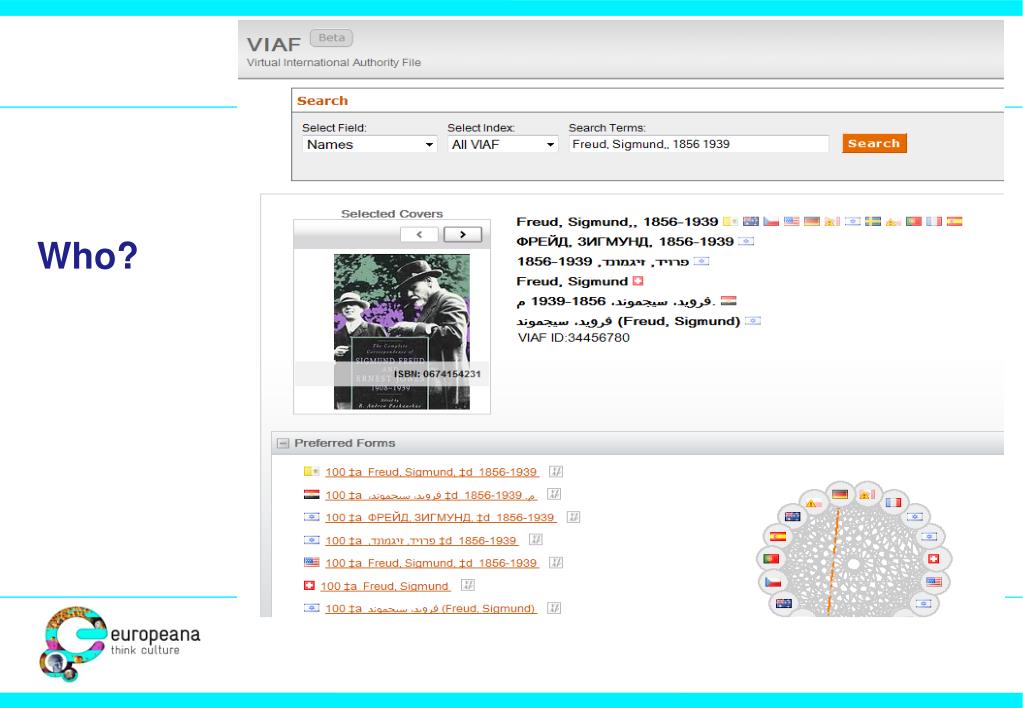Click the record icon next to Arabic '(Freud, Sigmund)'
The image size is (1023, 708).
554,608
